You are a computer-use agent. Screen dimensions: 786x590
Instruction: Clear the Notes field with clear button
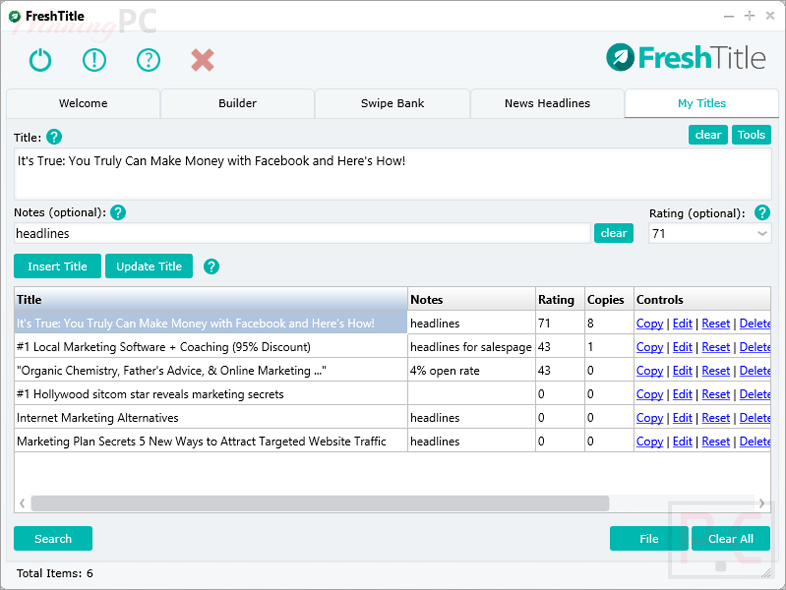pos(614,233)
